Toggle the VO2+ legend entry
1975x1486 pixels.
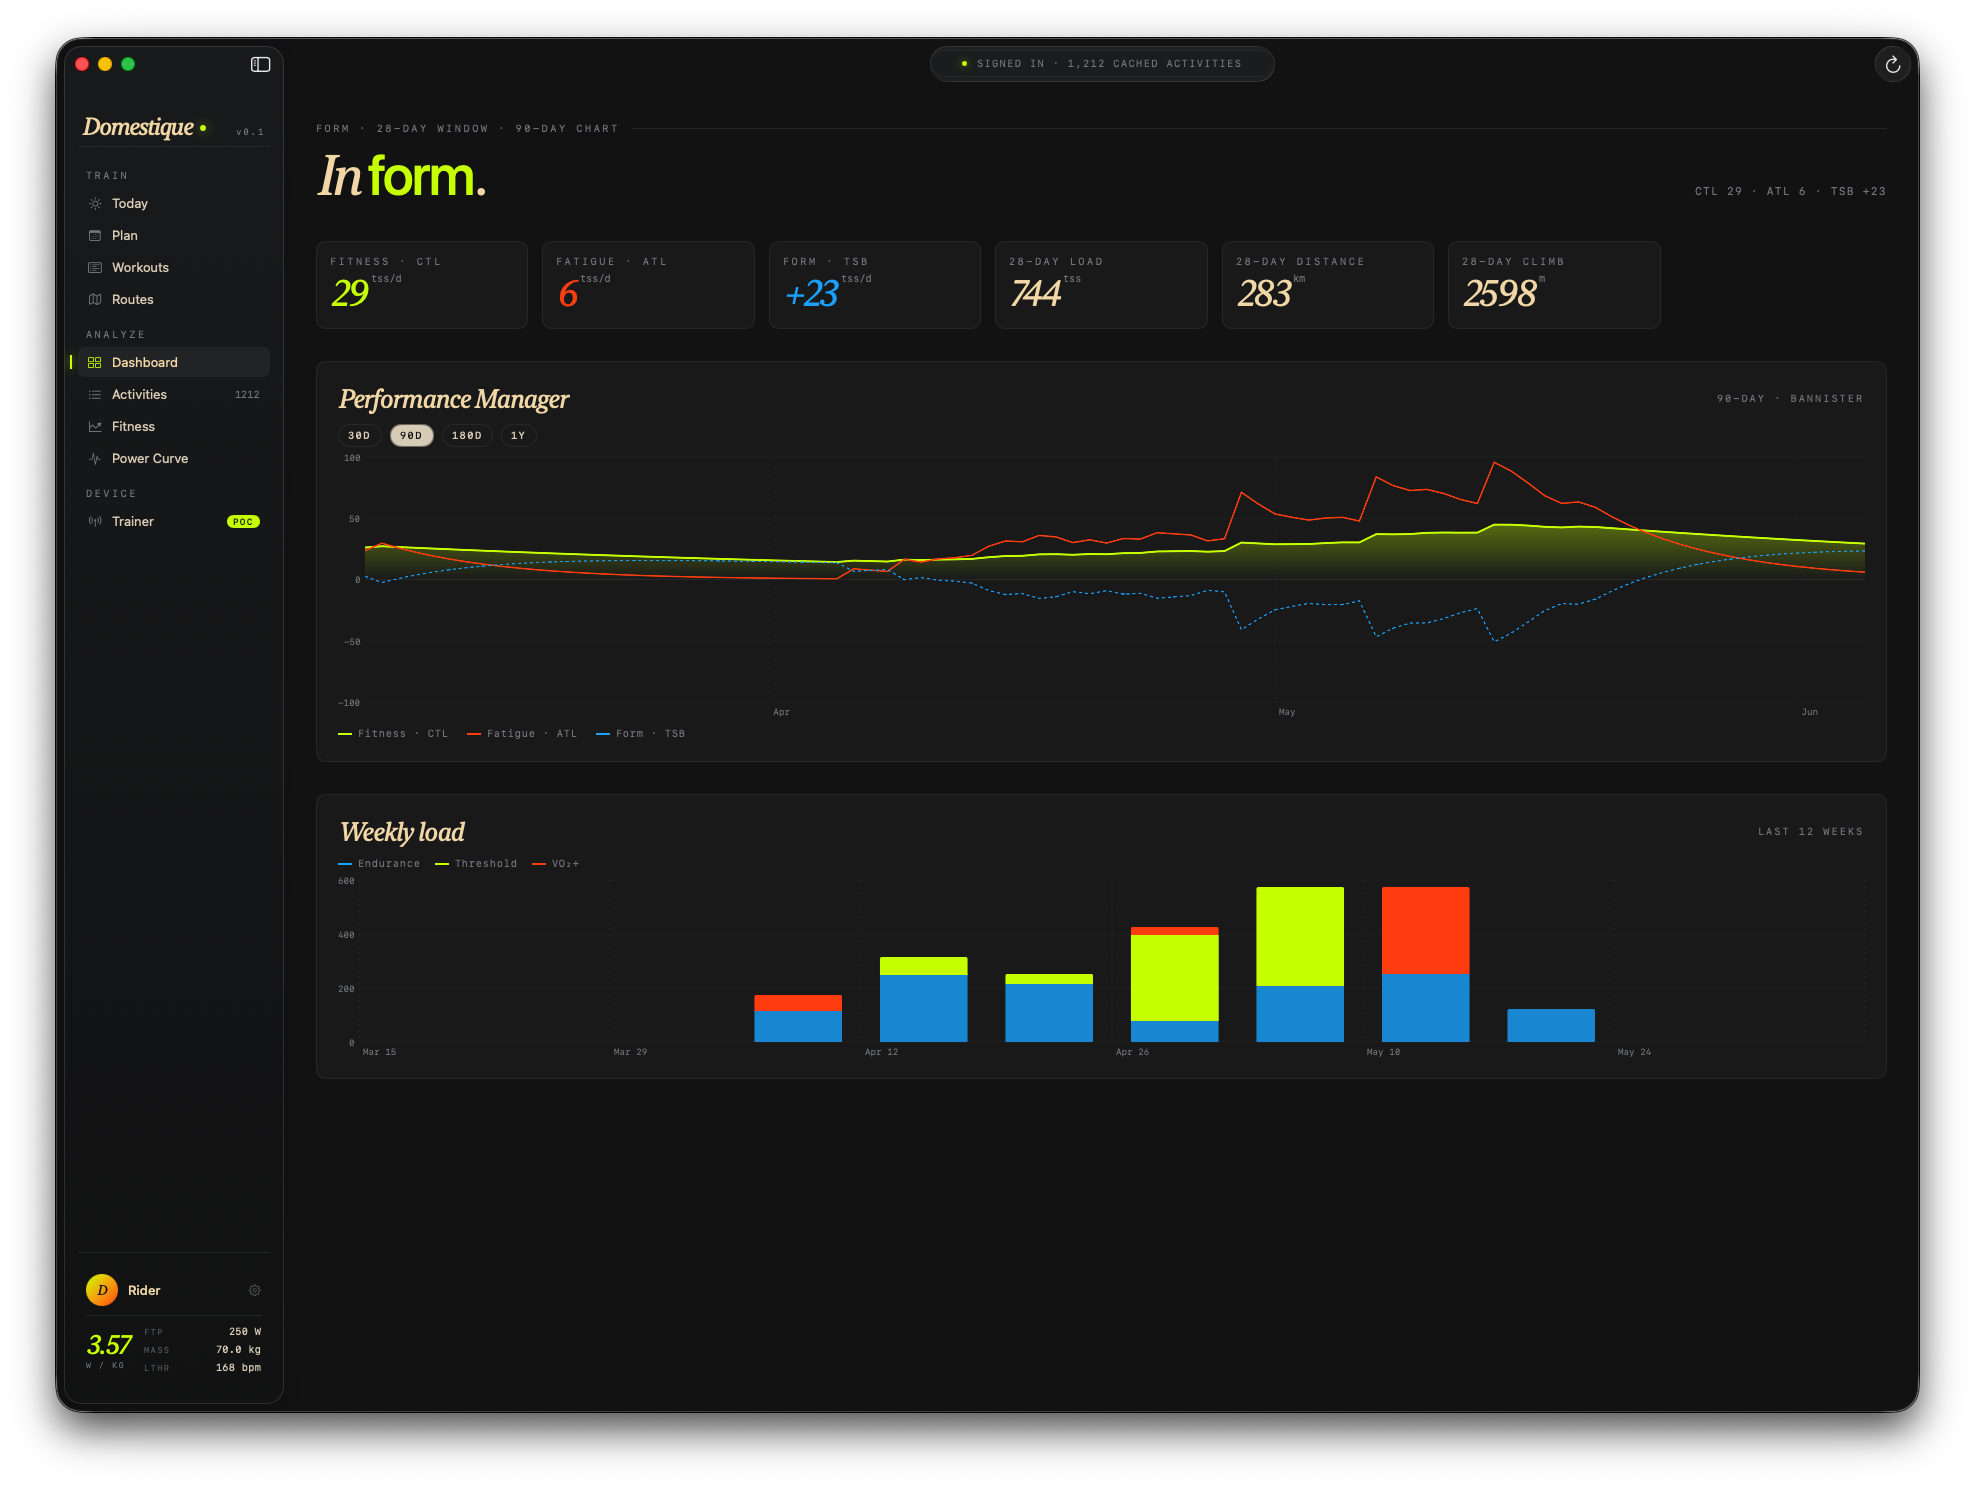point(556,863)
